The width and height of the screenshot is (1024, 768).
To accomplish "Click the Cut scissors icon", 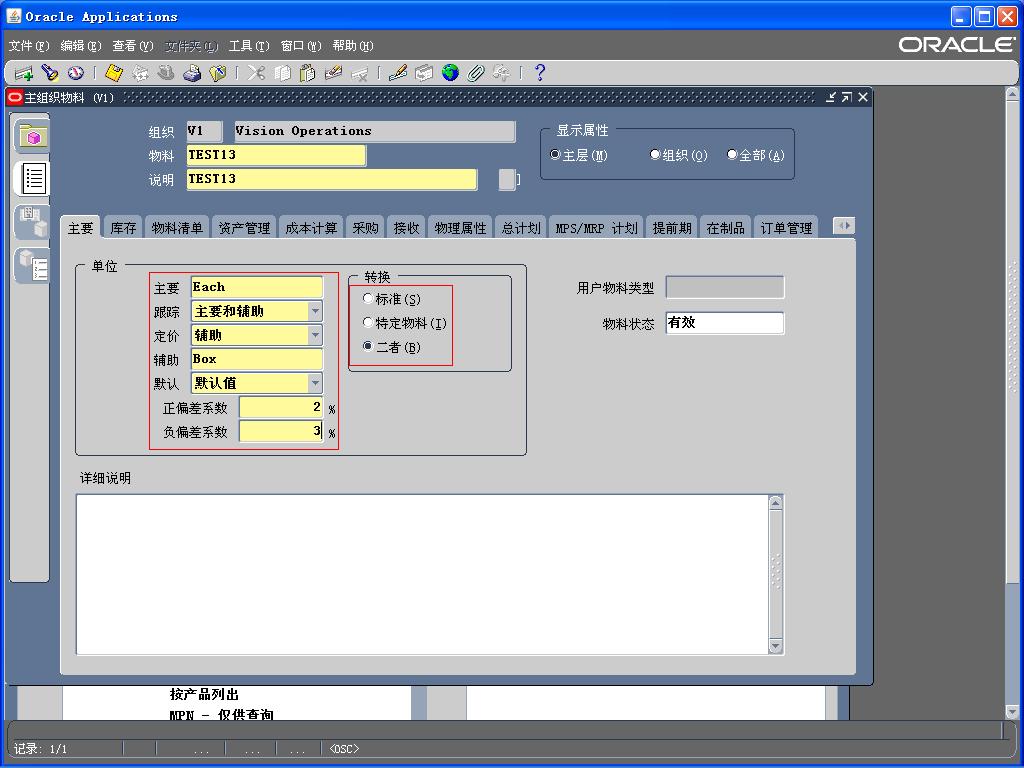I will tap(256, 73).
